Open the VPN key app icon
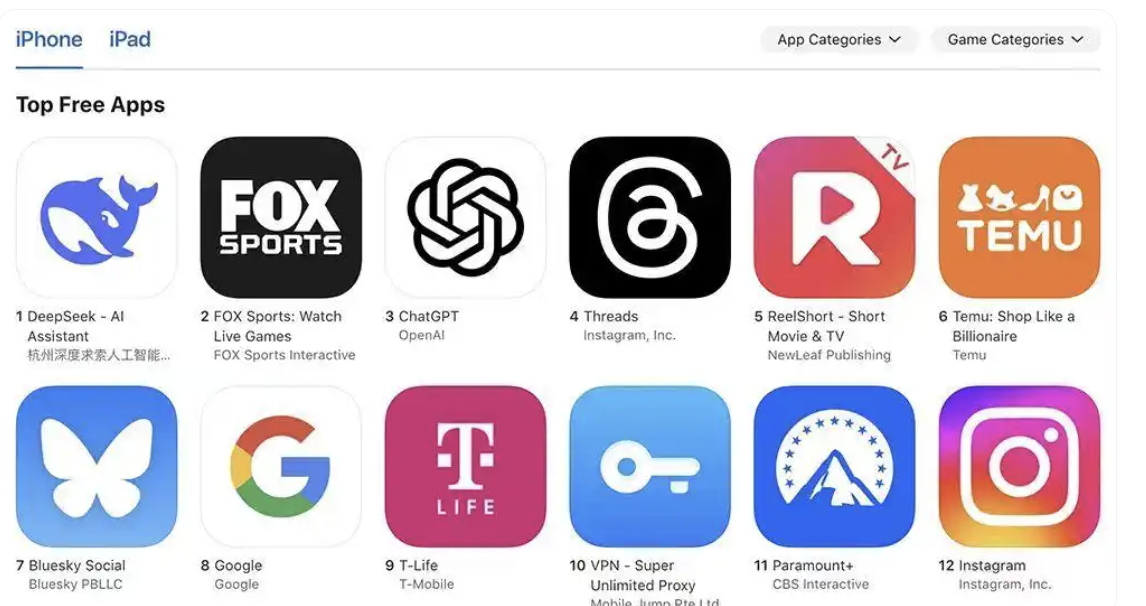The image size is (1146, 606). 650,466
